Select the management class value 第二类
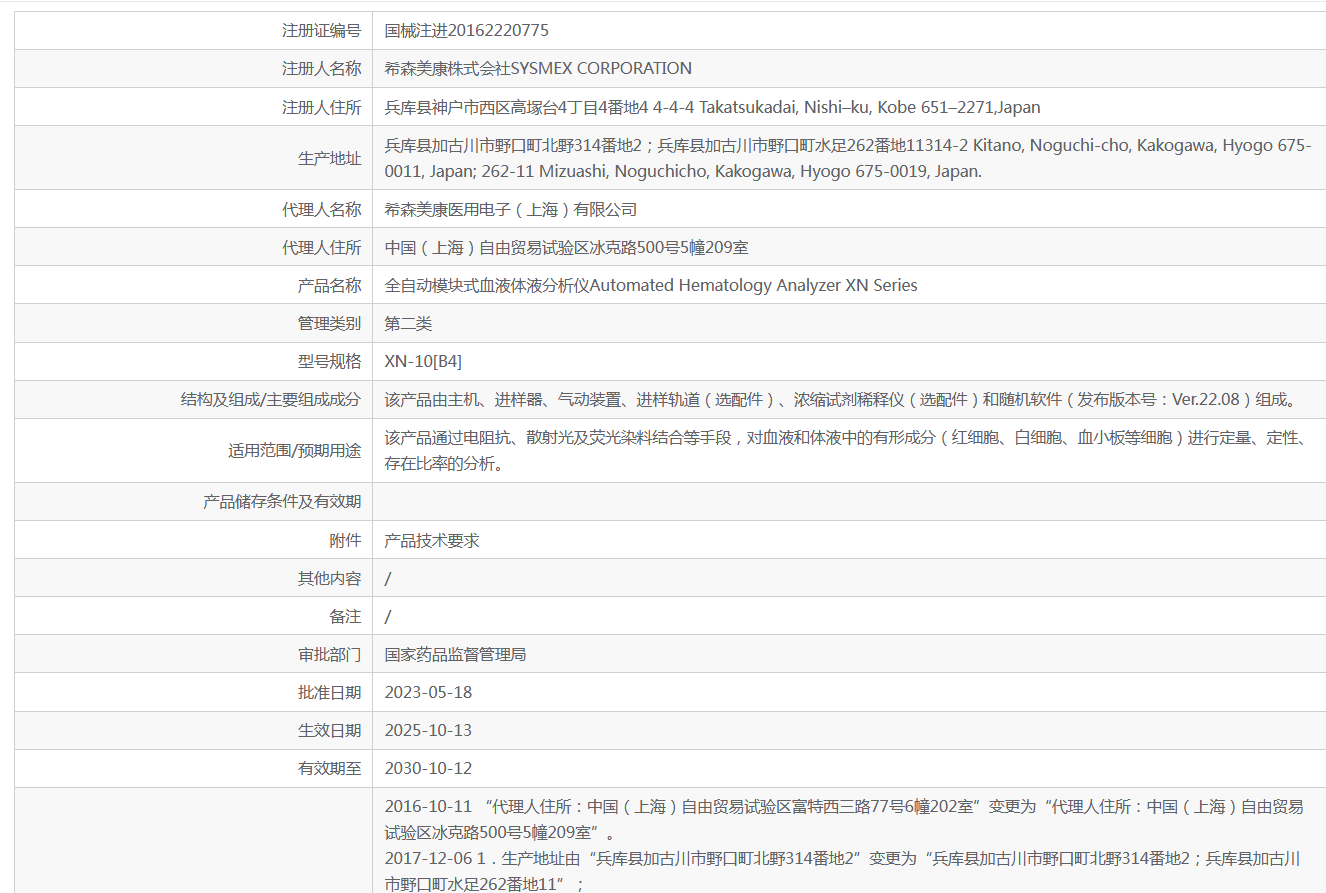The image size is (1326, 893). (408, 324)
